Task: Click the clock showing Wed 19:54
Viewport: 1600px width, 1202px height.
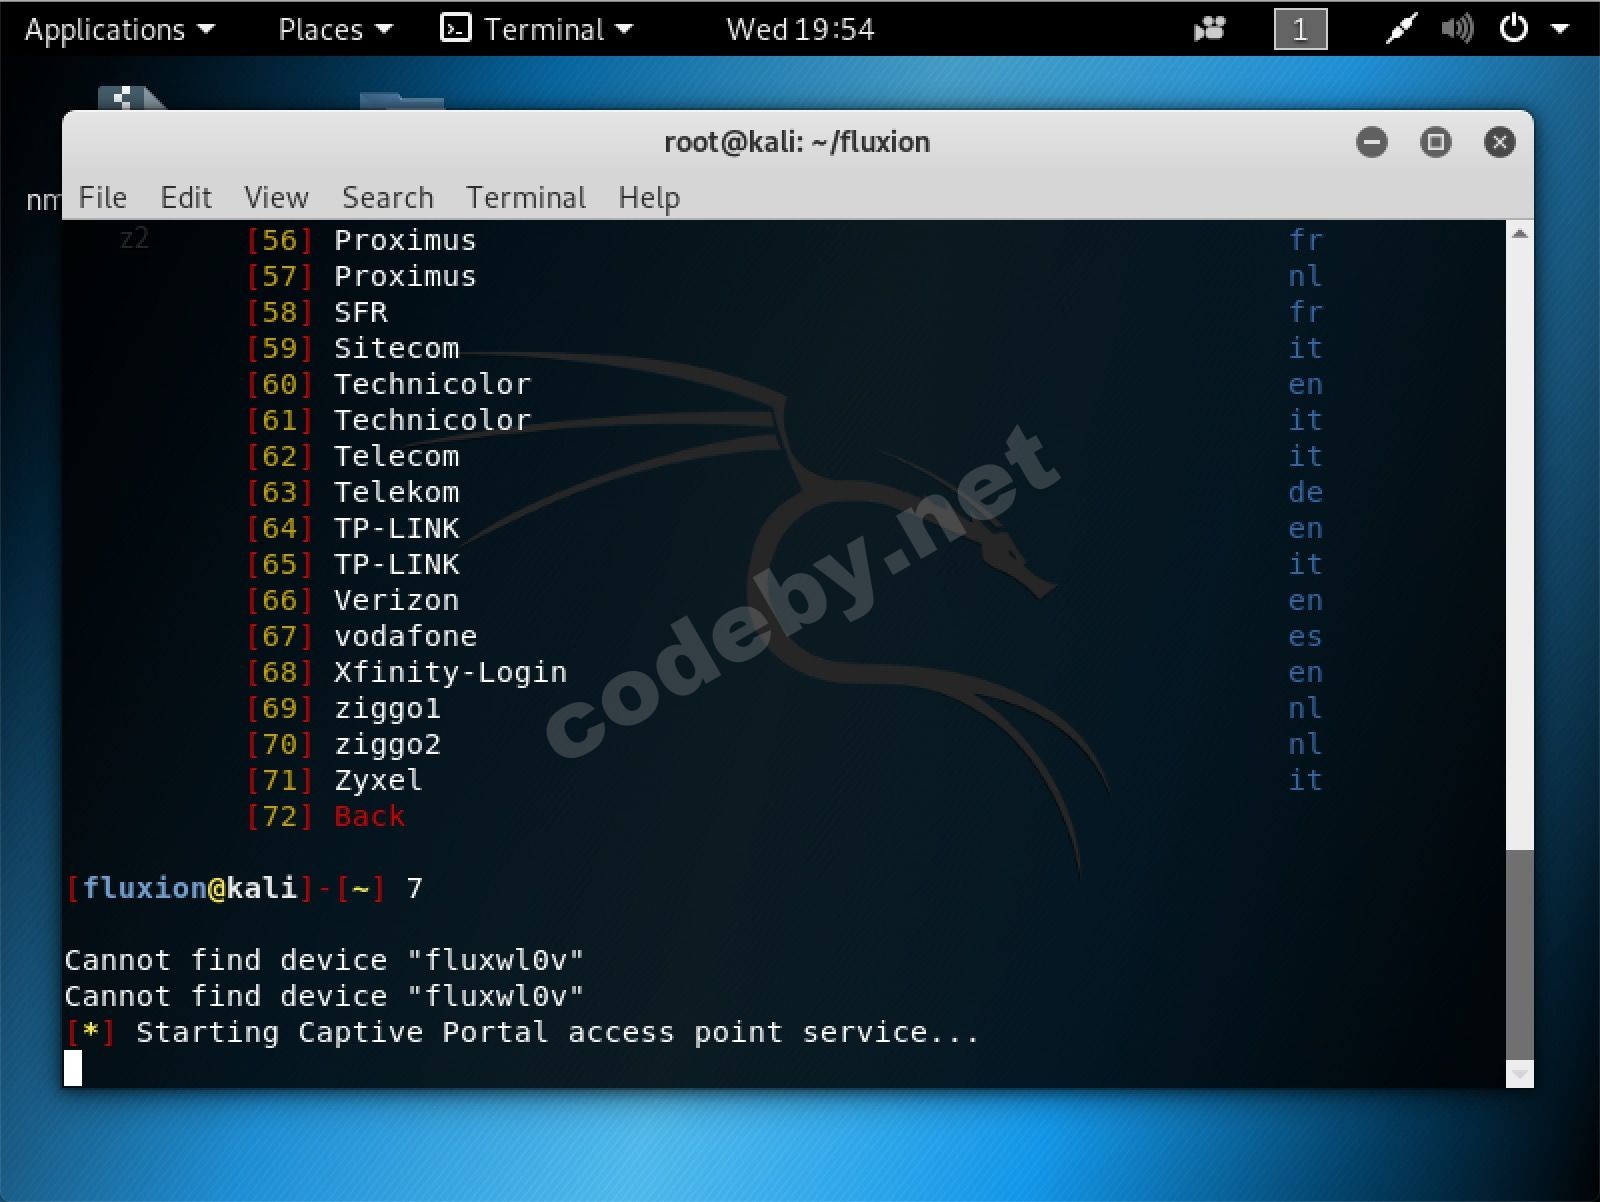Action: pyautogui.click(x=800, y=30)
